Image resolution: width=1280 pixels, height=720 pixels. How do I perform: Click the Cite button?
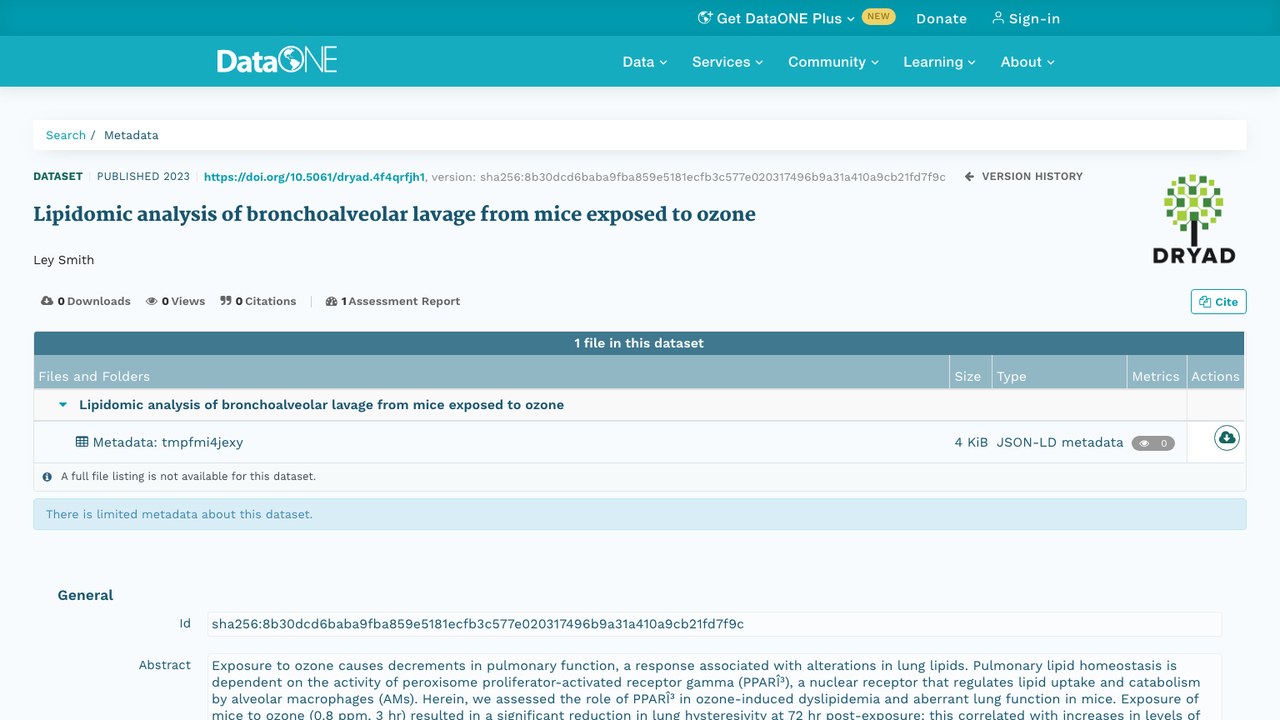point(1218,301)
